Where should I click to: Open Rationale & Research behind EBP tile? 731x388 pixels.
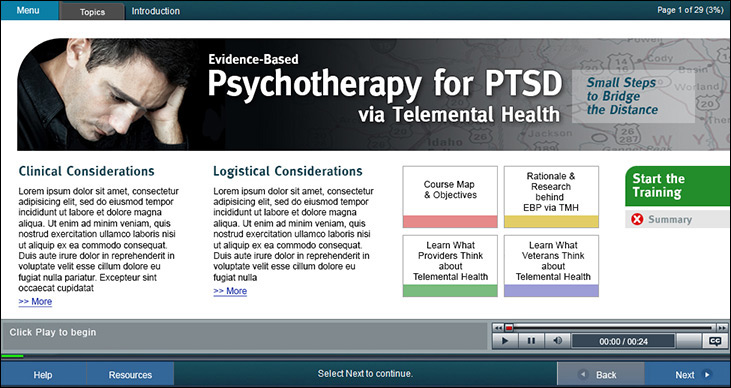[x=551, y=197]
